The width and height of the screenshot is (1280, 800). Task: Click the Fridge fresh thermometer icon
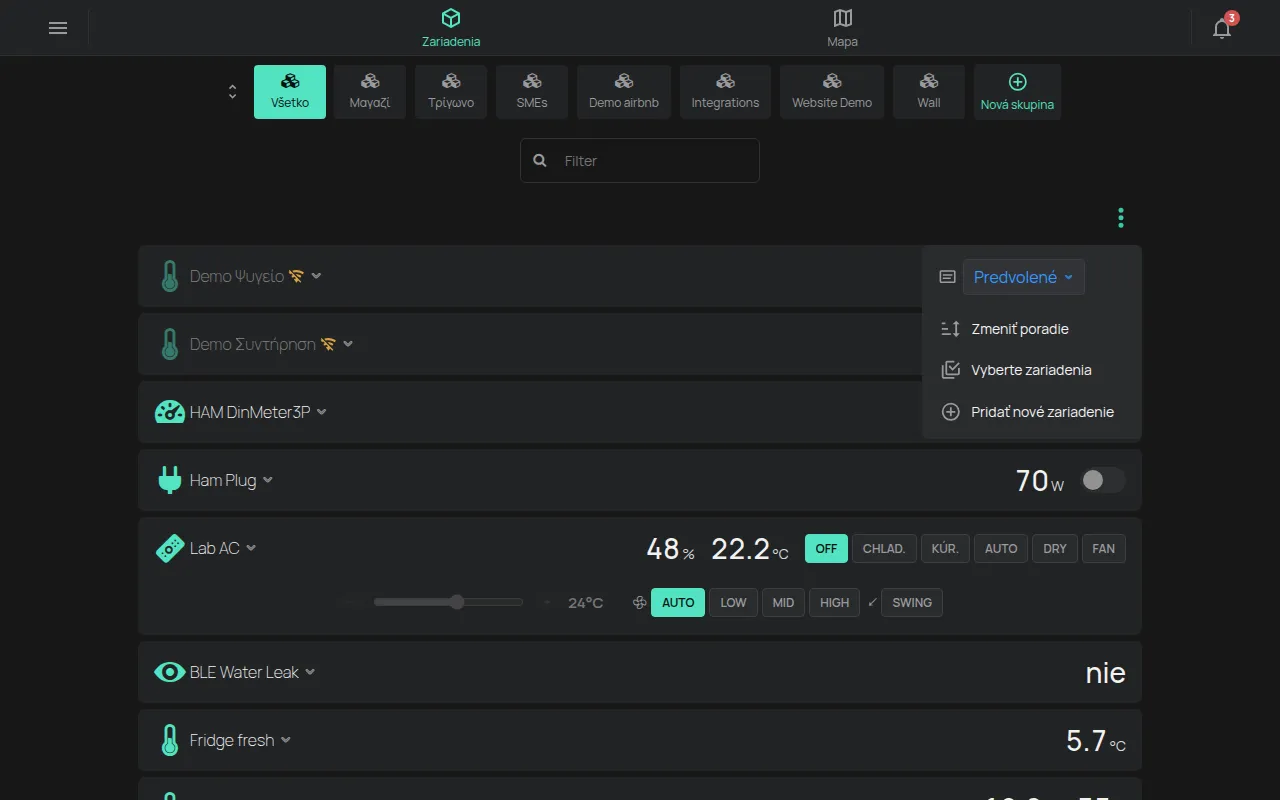(x=170, y=740)
